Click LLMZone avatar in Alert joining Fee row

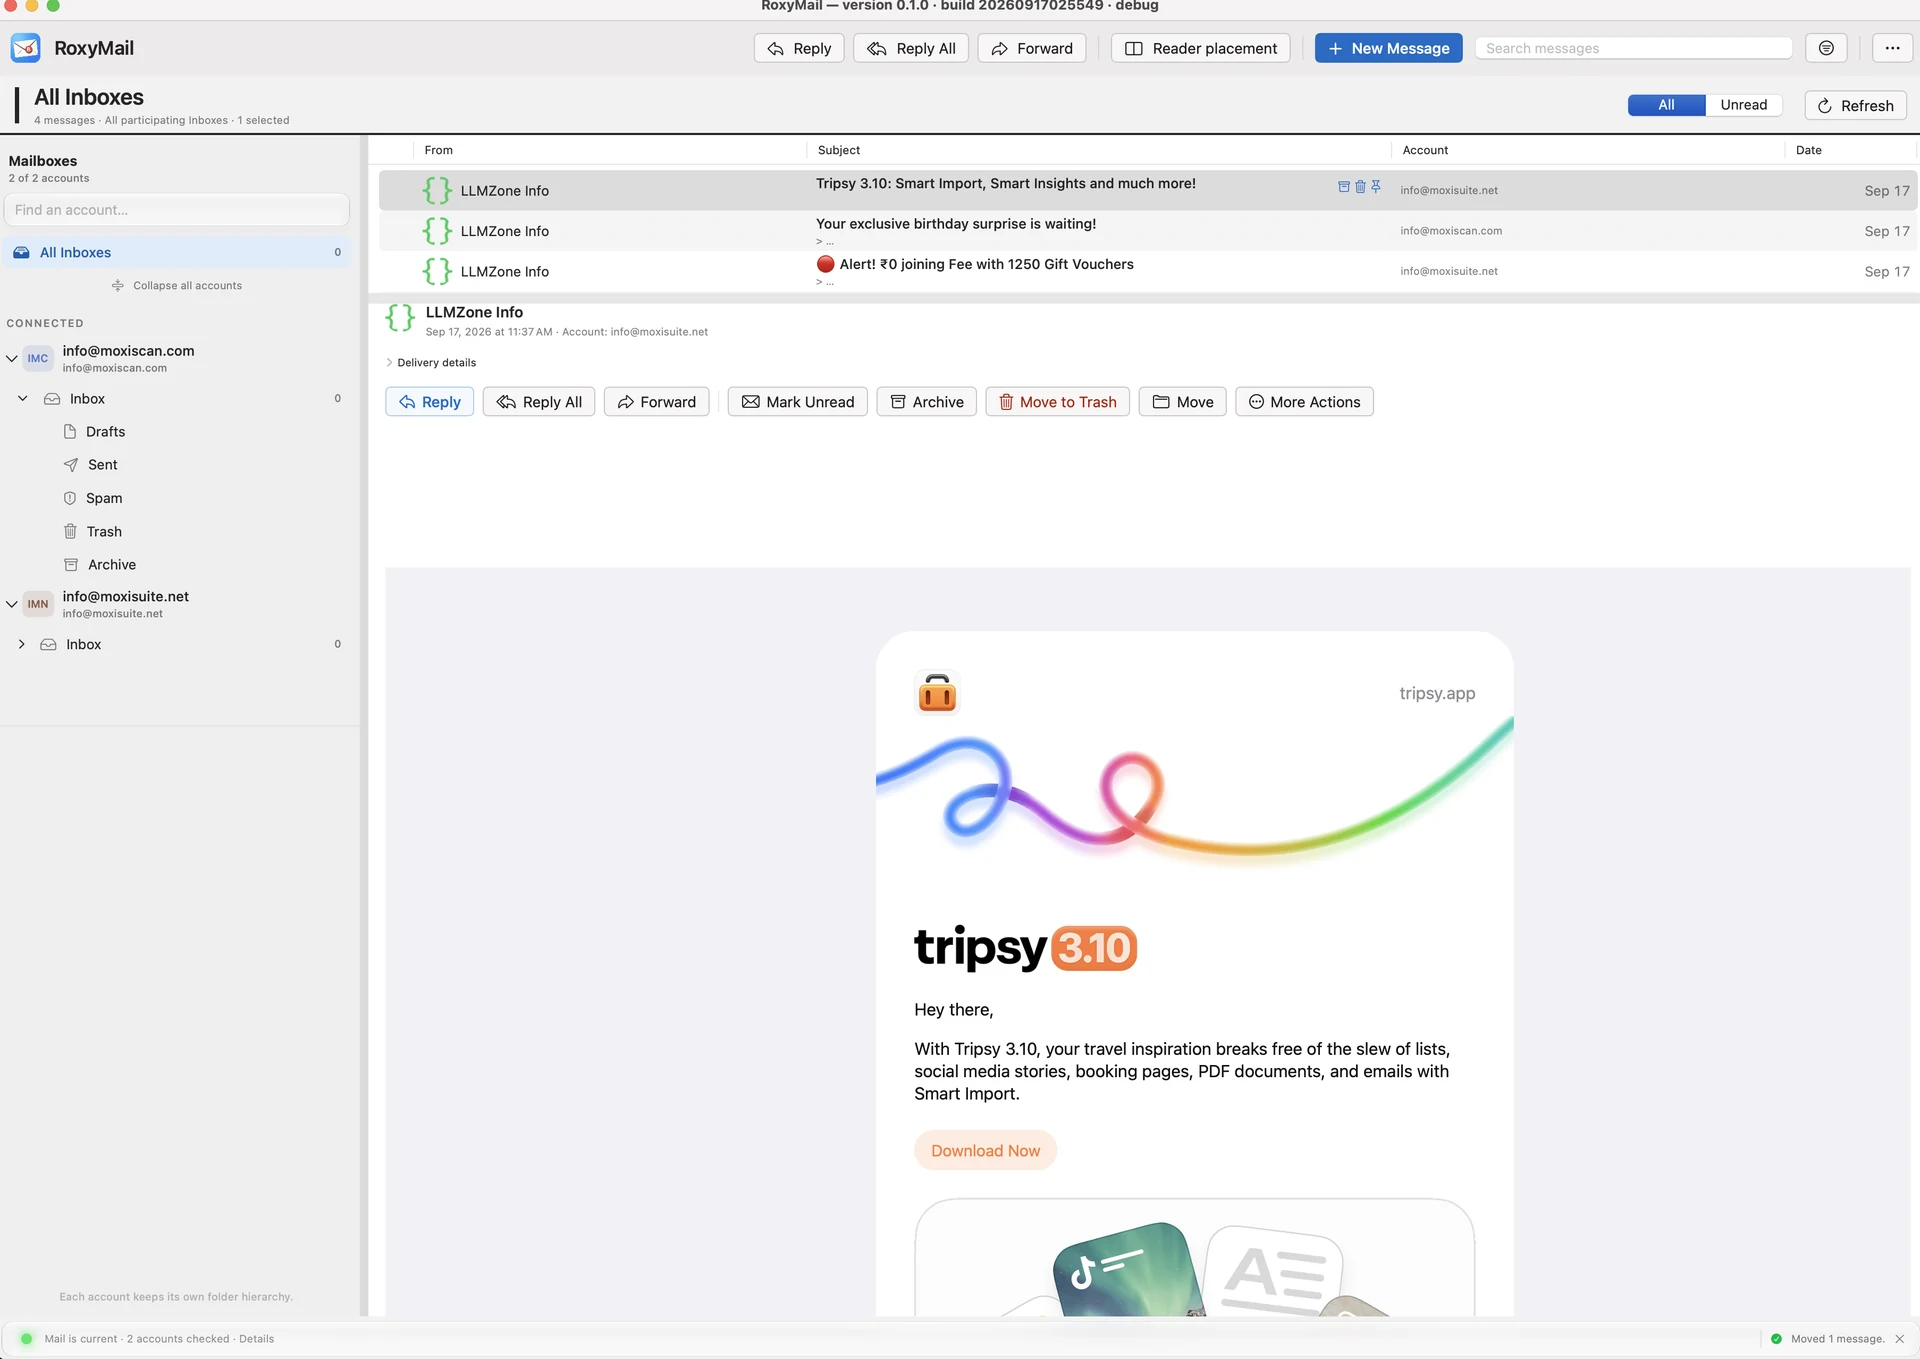pos(437,271)
